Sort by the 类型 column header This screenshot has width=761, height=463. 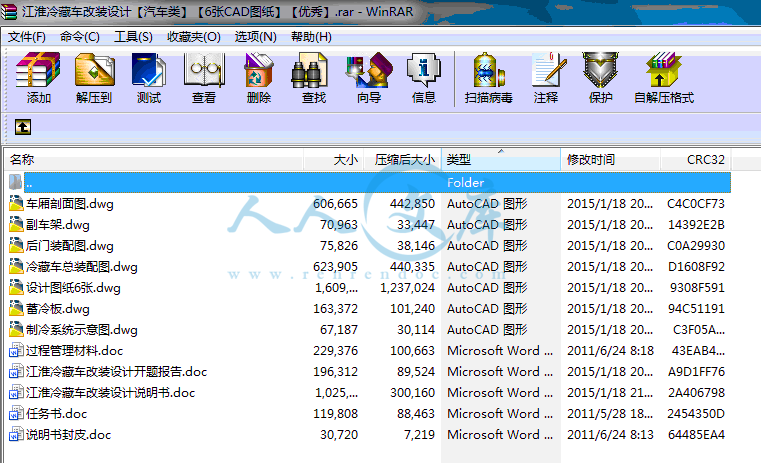(501, 160)
